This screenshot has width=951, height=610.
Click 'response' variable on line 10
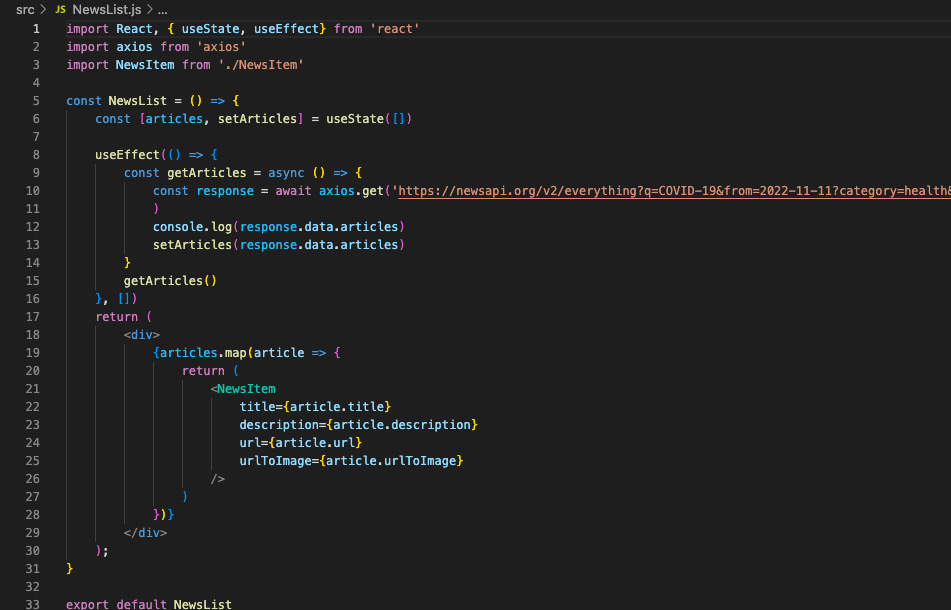click(225, 191)
